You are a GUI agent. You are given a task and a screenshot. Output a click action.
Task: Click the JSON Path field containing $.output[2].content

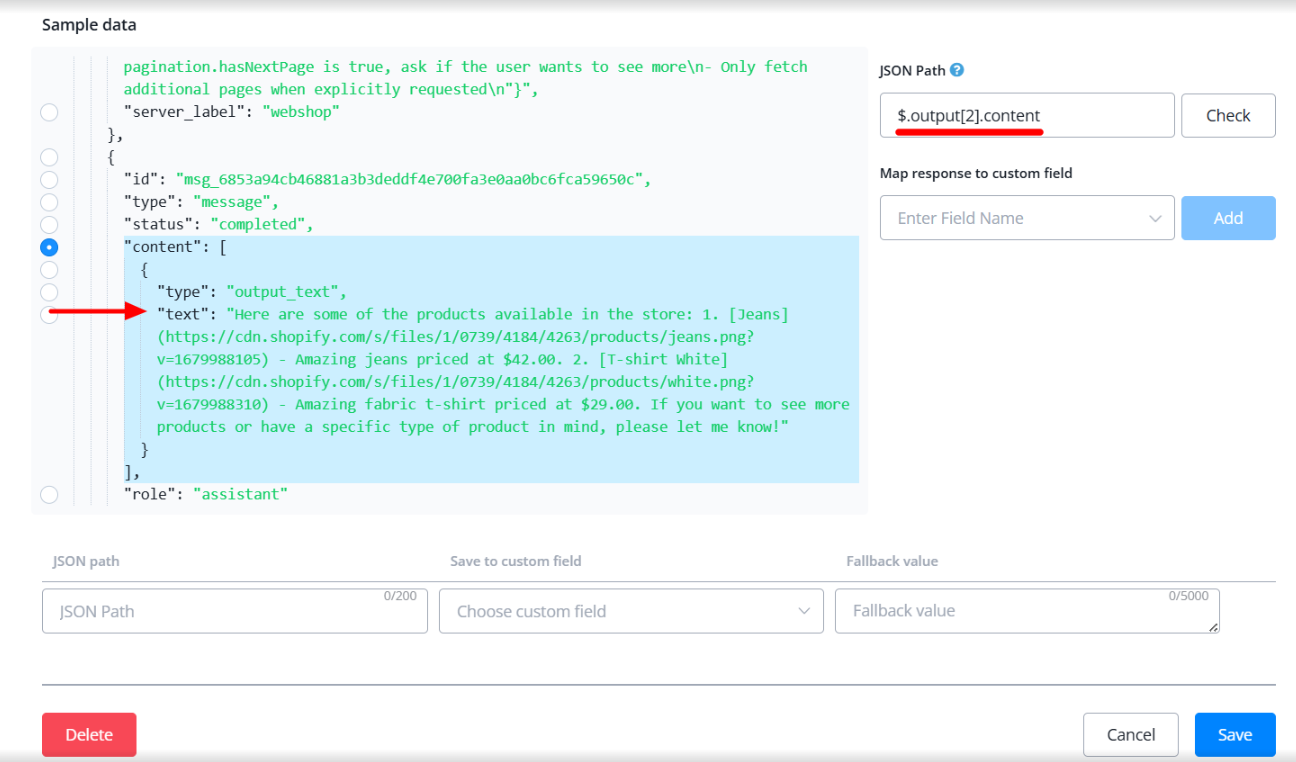click(1026, 116)
